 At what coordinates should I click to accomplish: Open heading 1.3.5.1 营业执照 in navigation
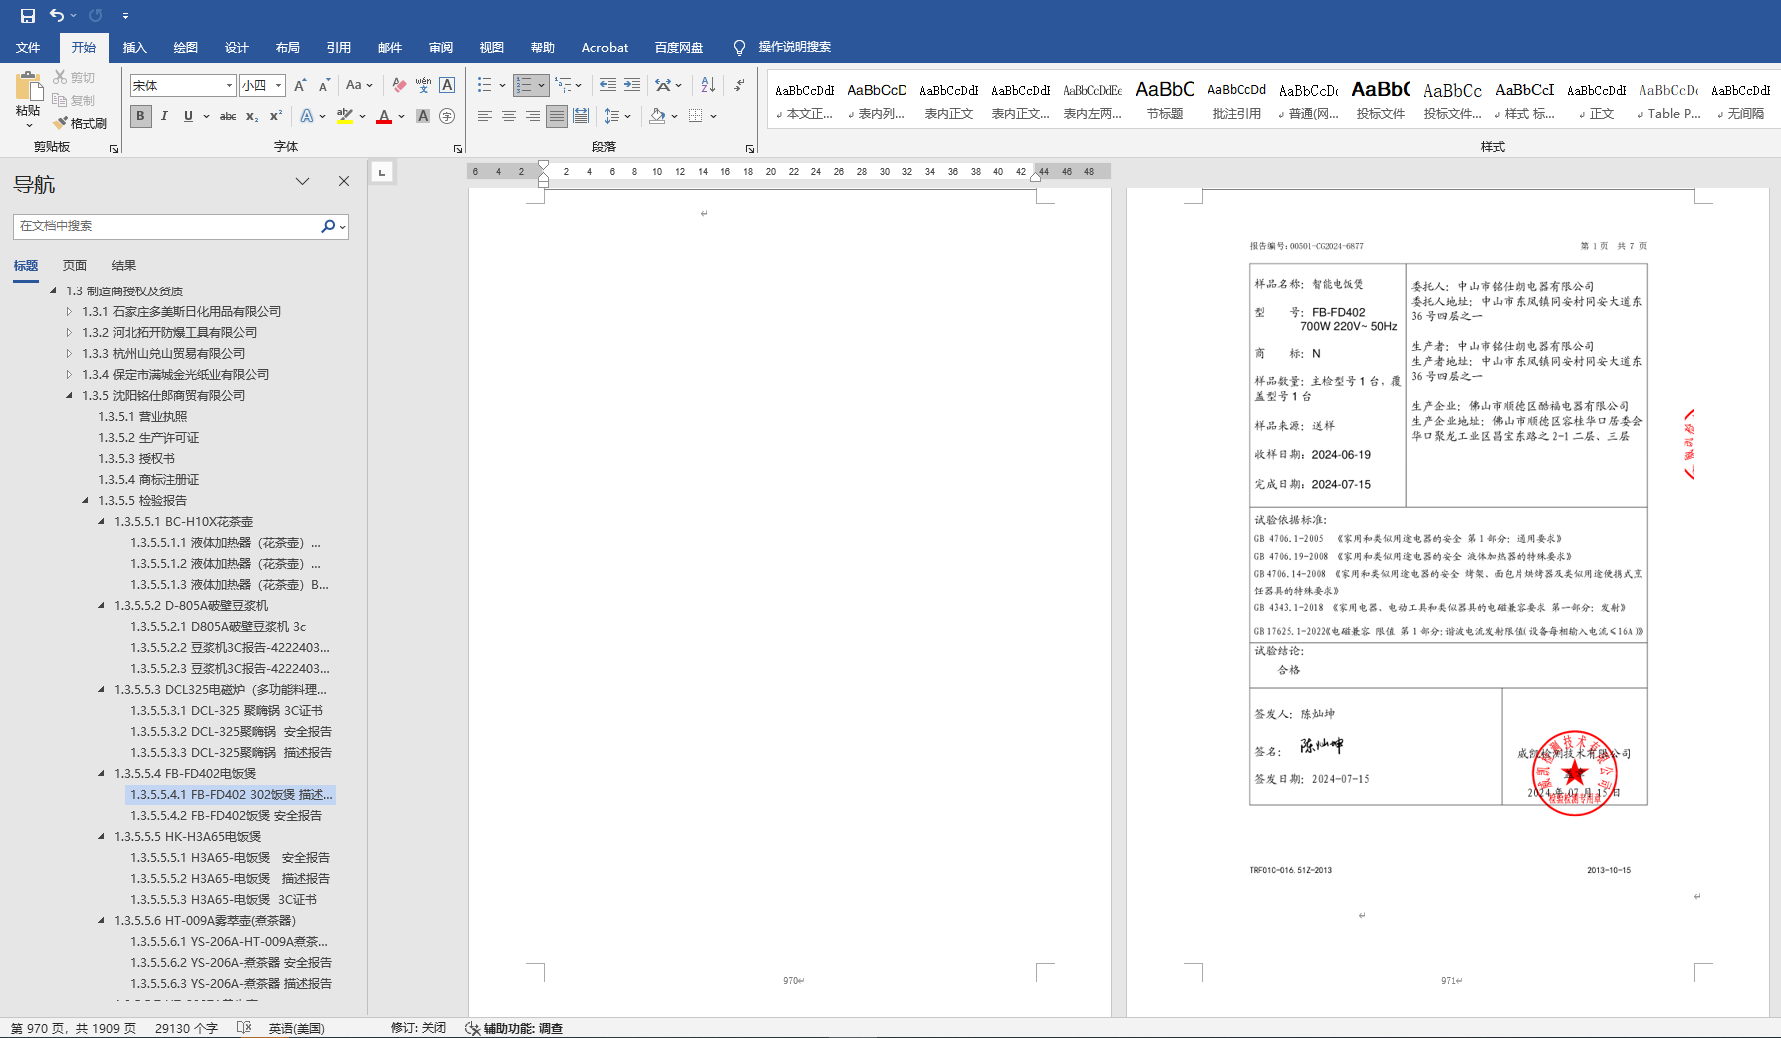pos(143,416)
